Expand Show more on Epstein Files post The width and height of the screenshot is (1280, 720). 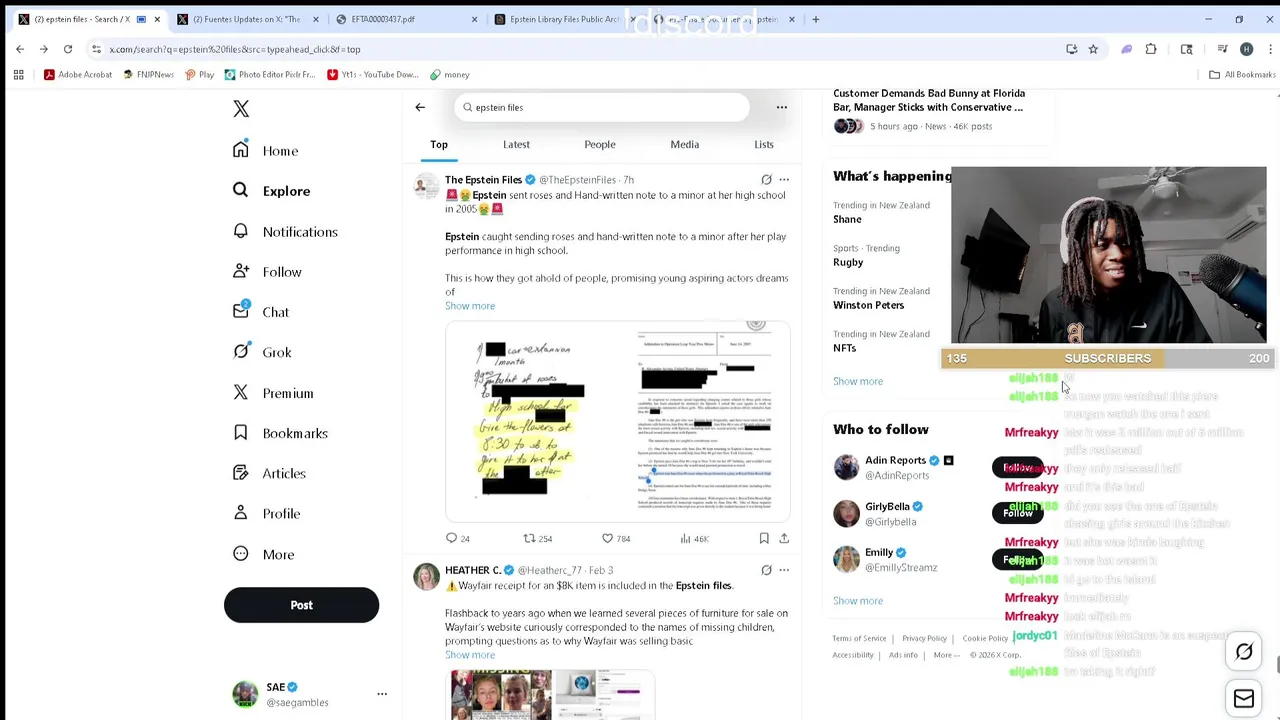click(470, 306)
